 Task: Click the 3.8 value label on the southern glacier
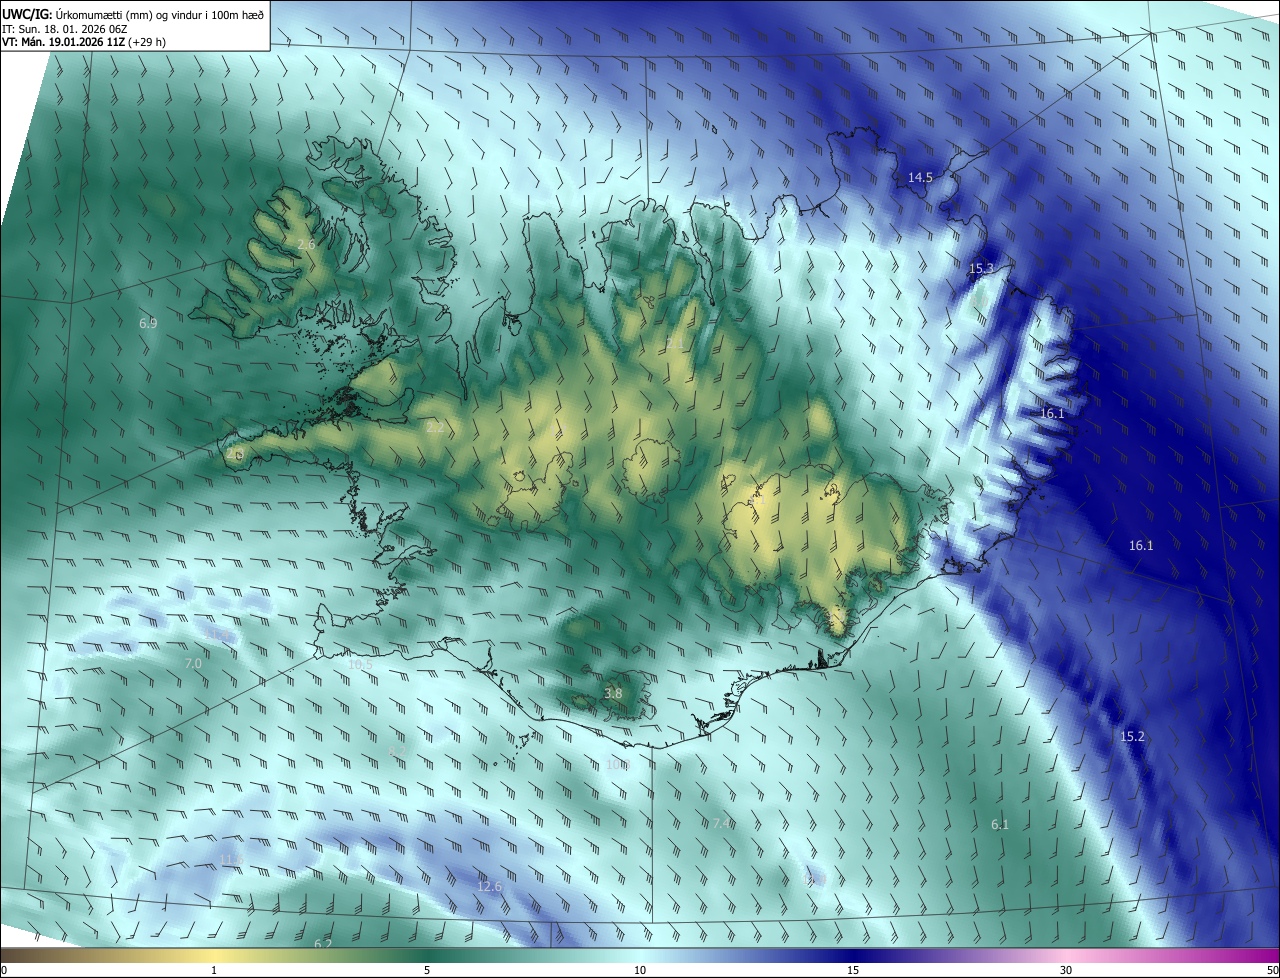point(613,693)
